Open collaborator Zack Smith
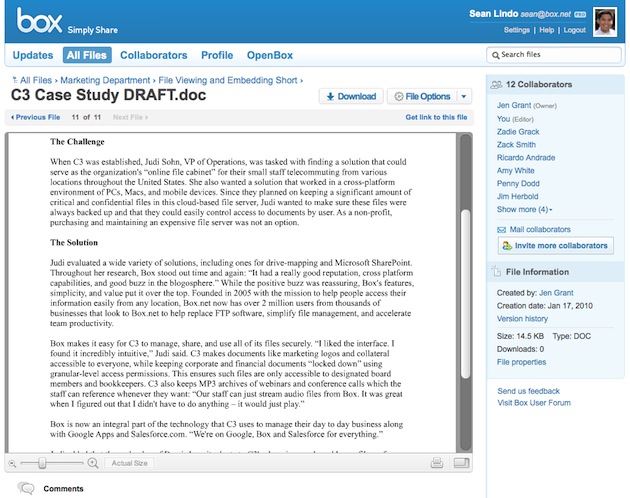The width and height of the screenshot is (630, 498). 516,145
